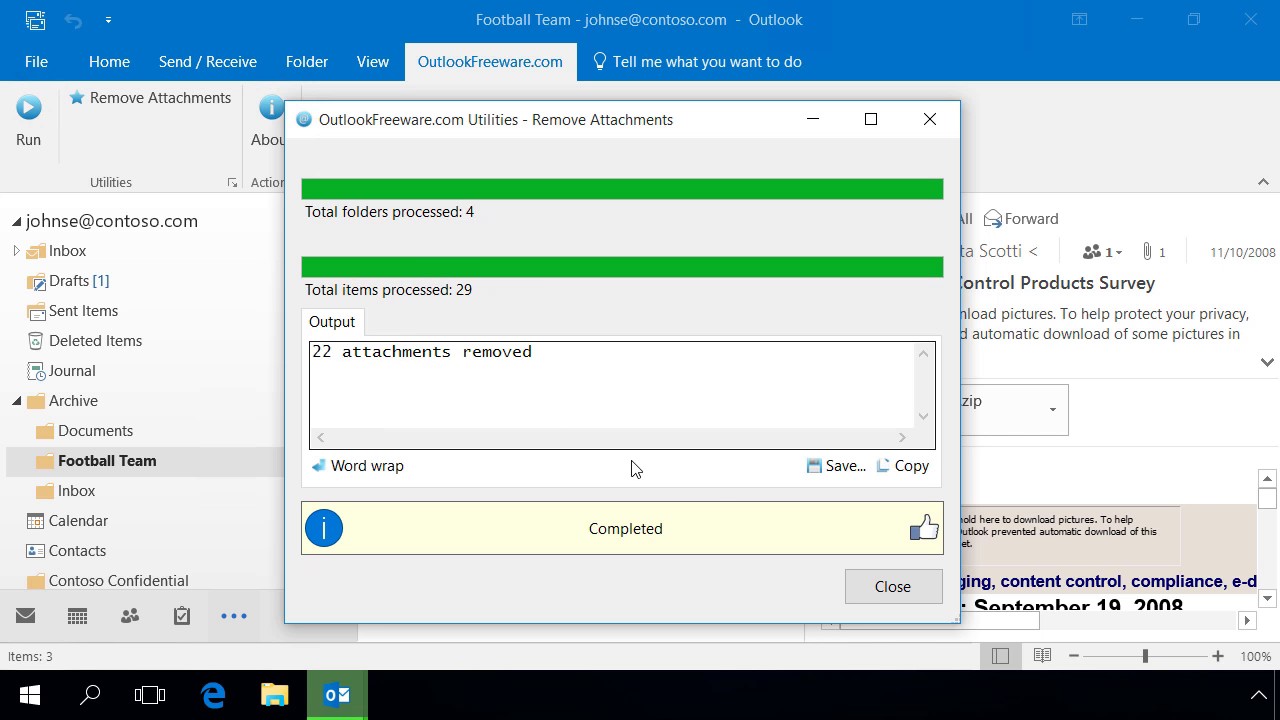Expand the top-level Inbox folder arrow
The height and width of the screenshot is (720, 1280).
click(16, 251)
